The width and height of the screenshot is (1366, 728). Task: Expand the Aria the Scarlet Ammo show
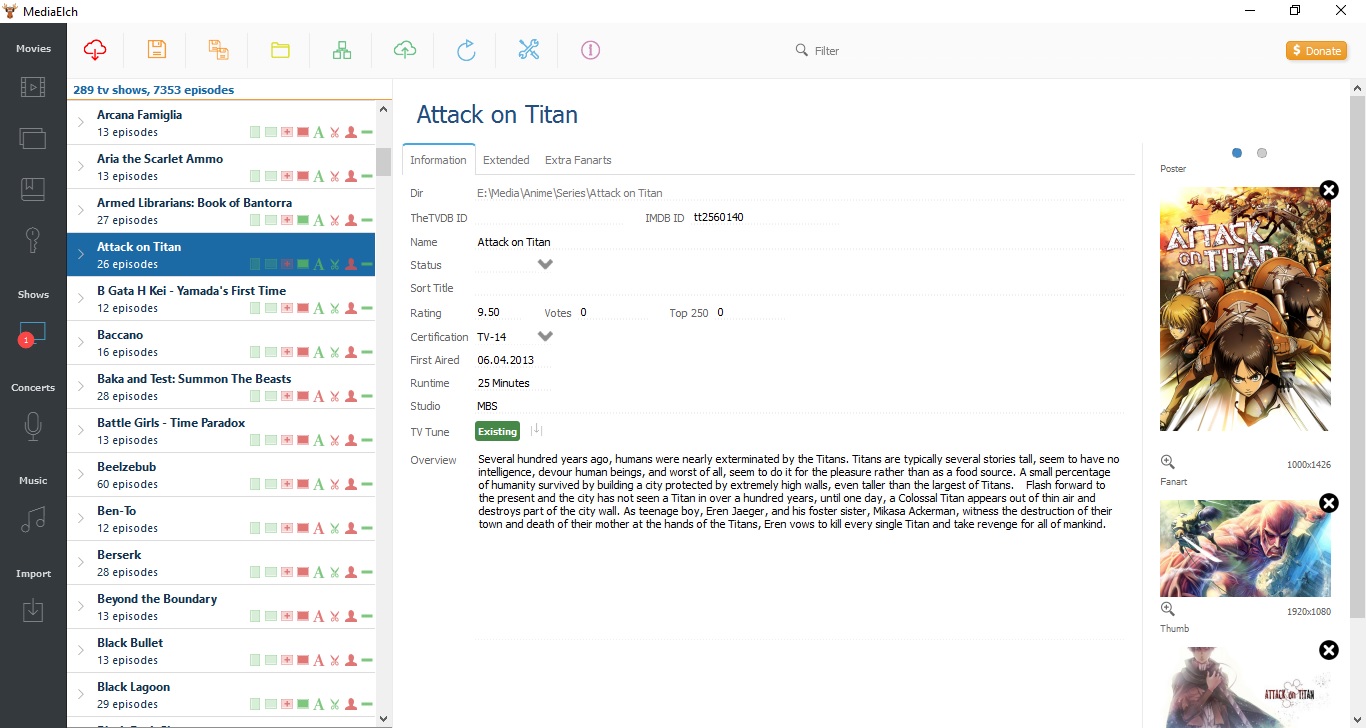[81, 167]
